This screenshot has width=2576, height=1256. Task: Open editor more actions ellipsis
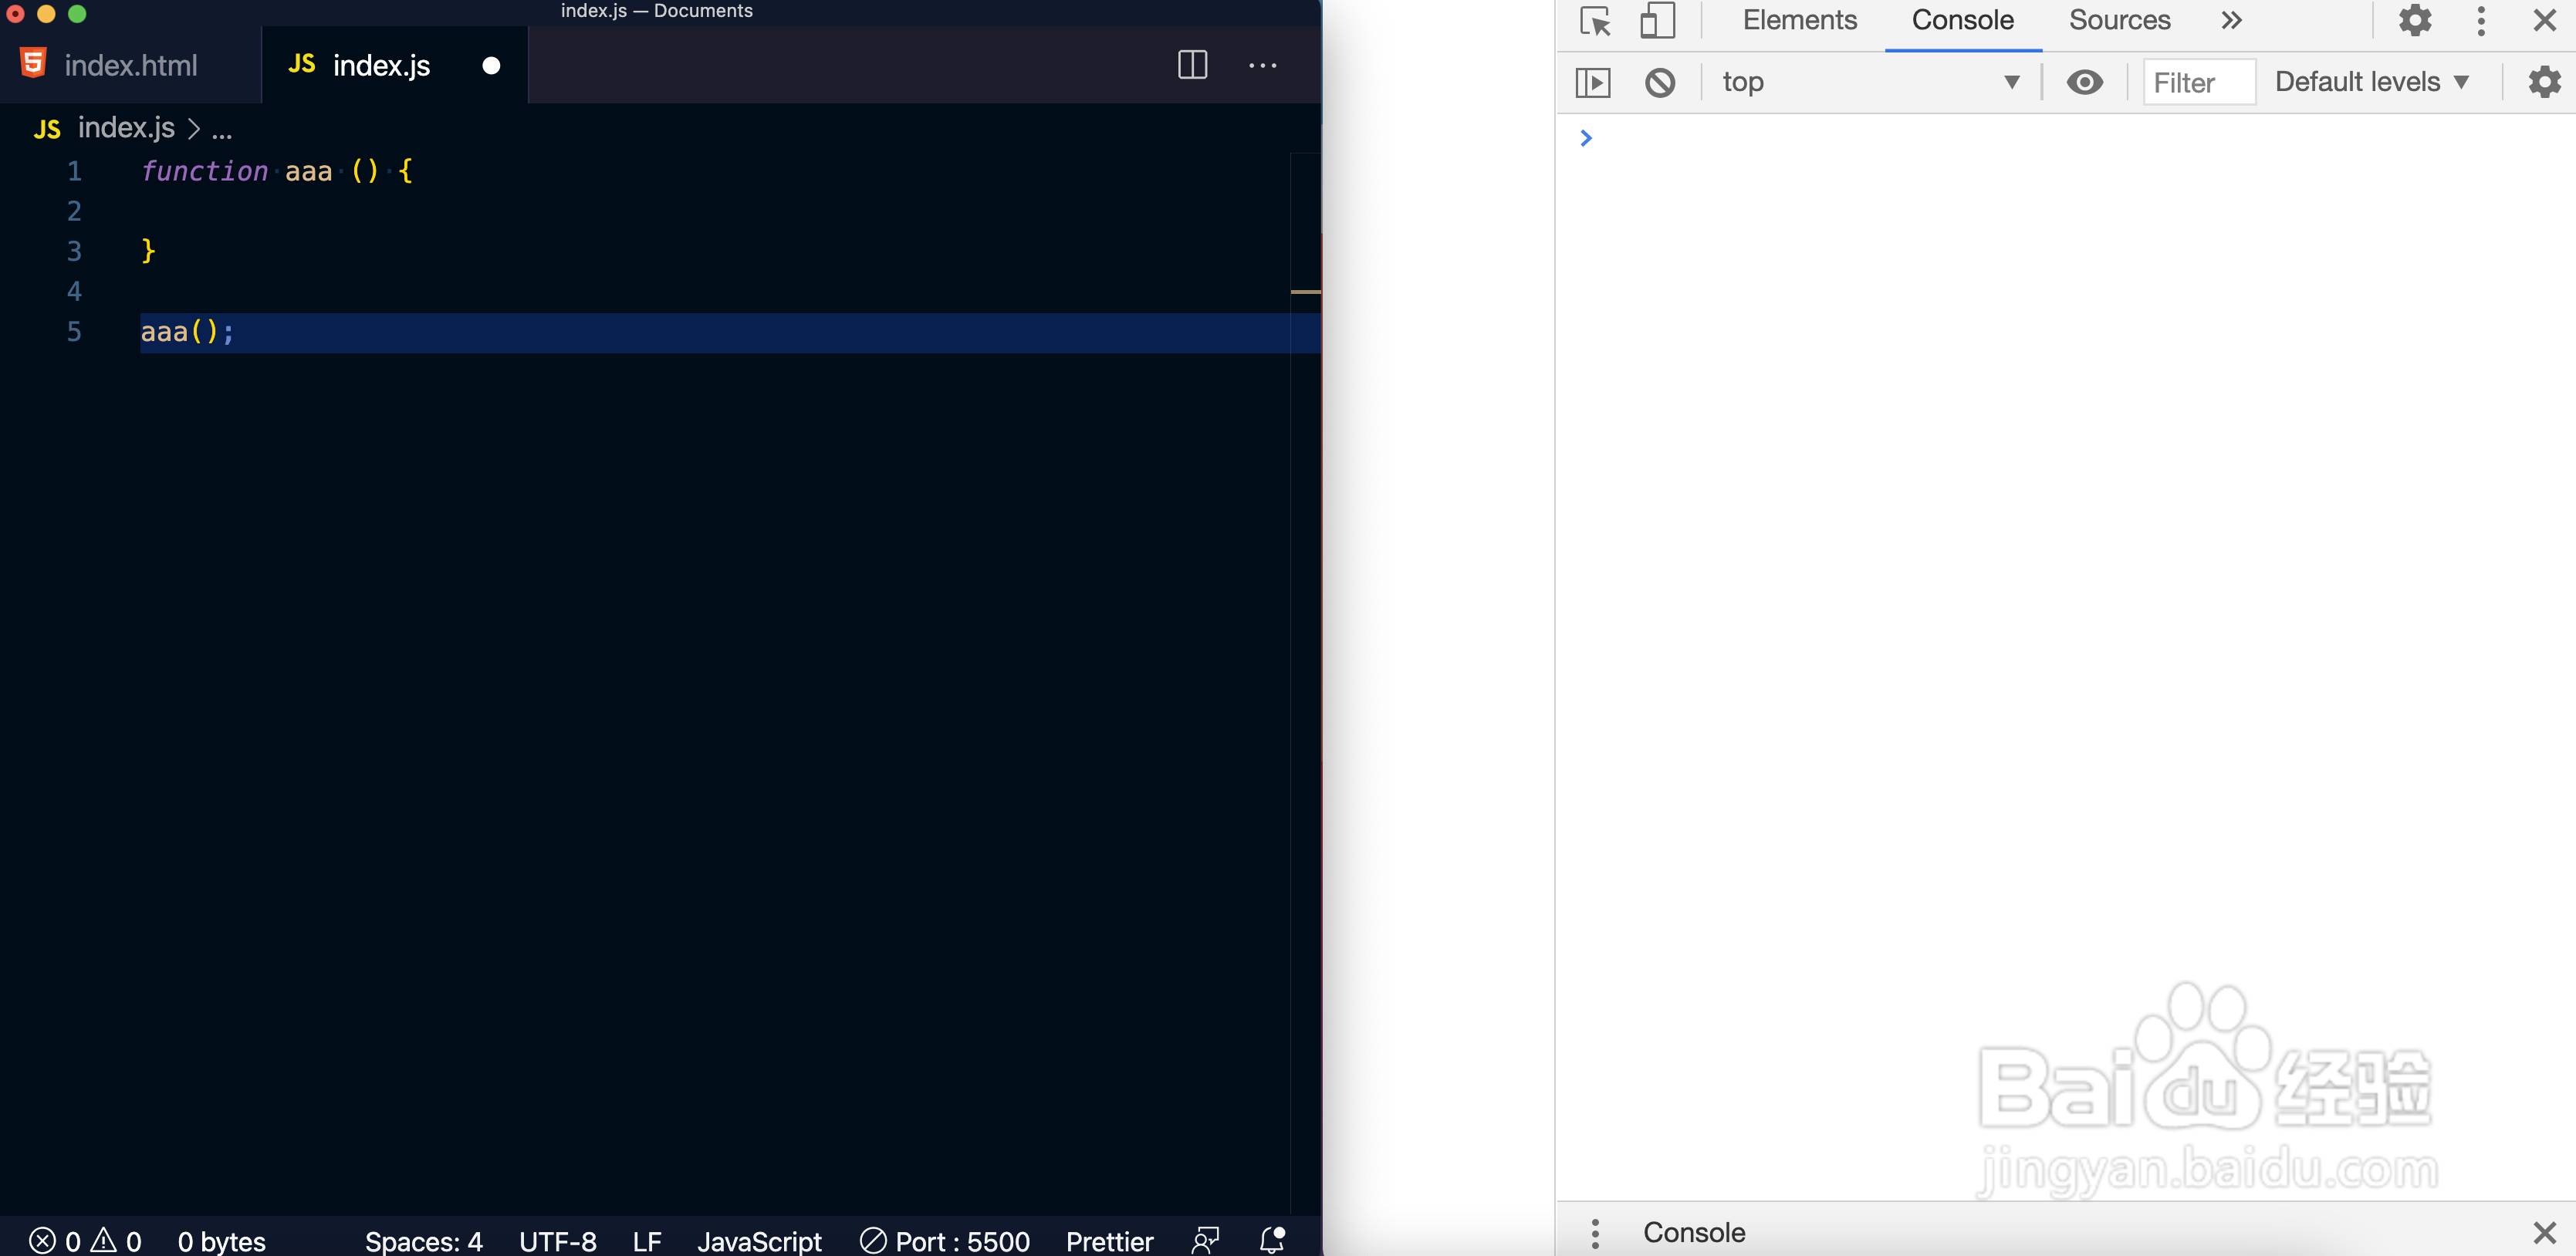click(1262, 66)
